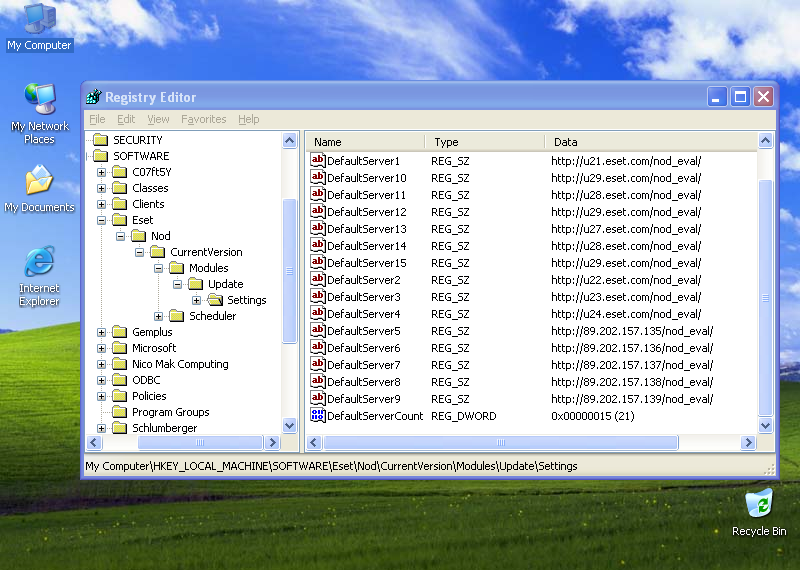Viewport: 800px width, 570px height.
Task: Sort values by the Type column header
Action: click(x=485, y=142)
